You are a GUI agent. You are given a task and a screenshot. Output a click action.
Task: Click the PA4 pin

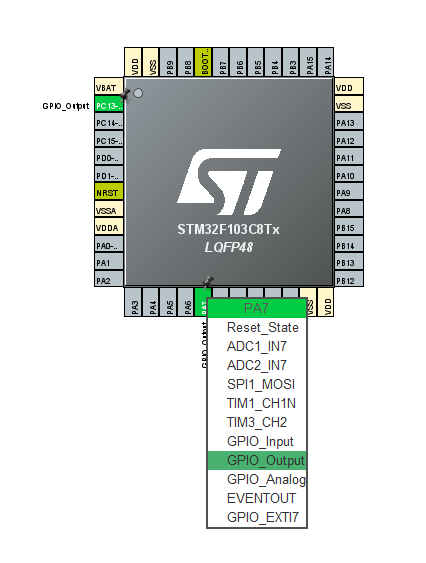(151, 302)
